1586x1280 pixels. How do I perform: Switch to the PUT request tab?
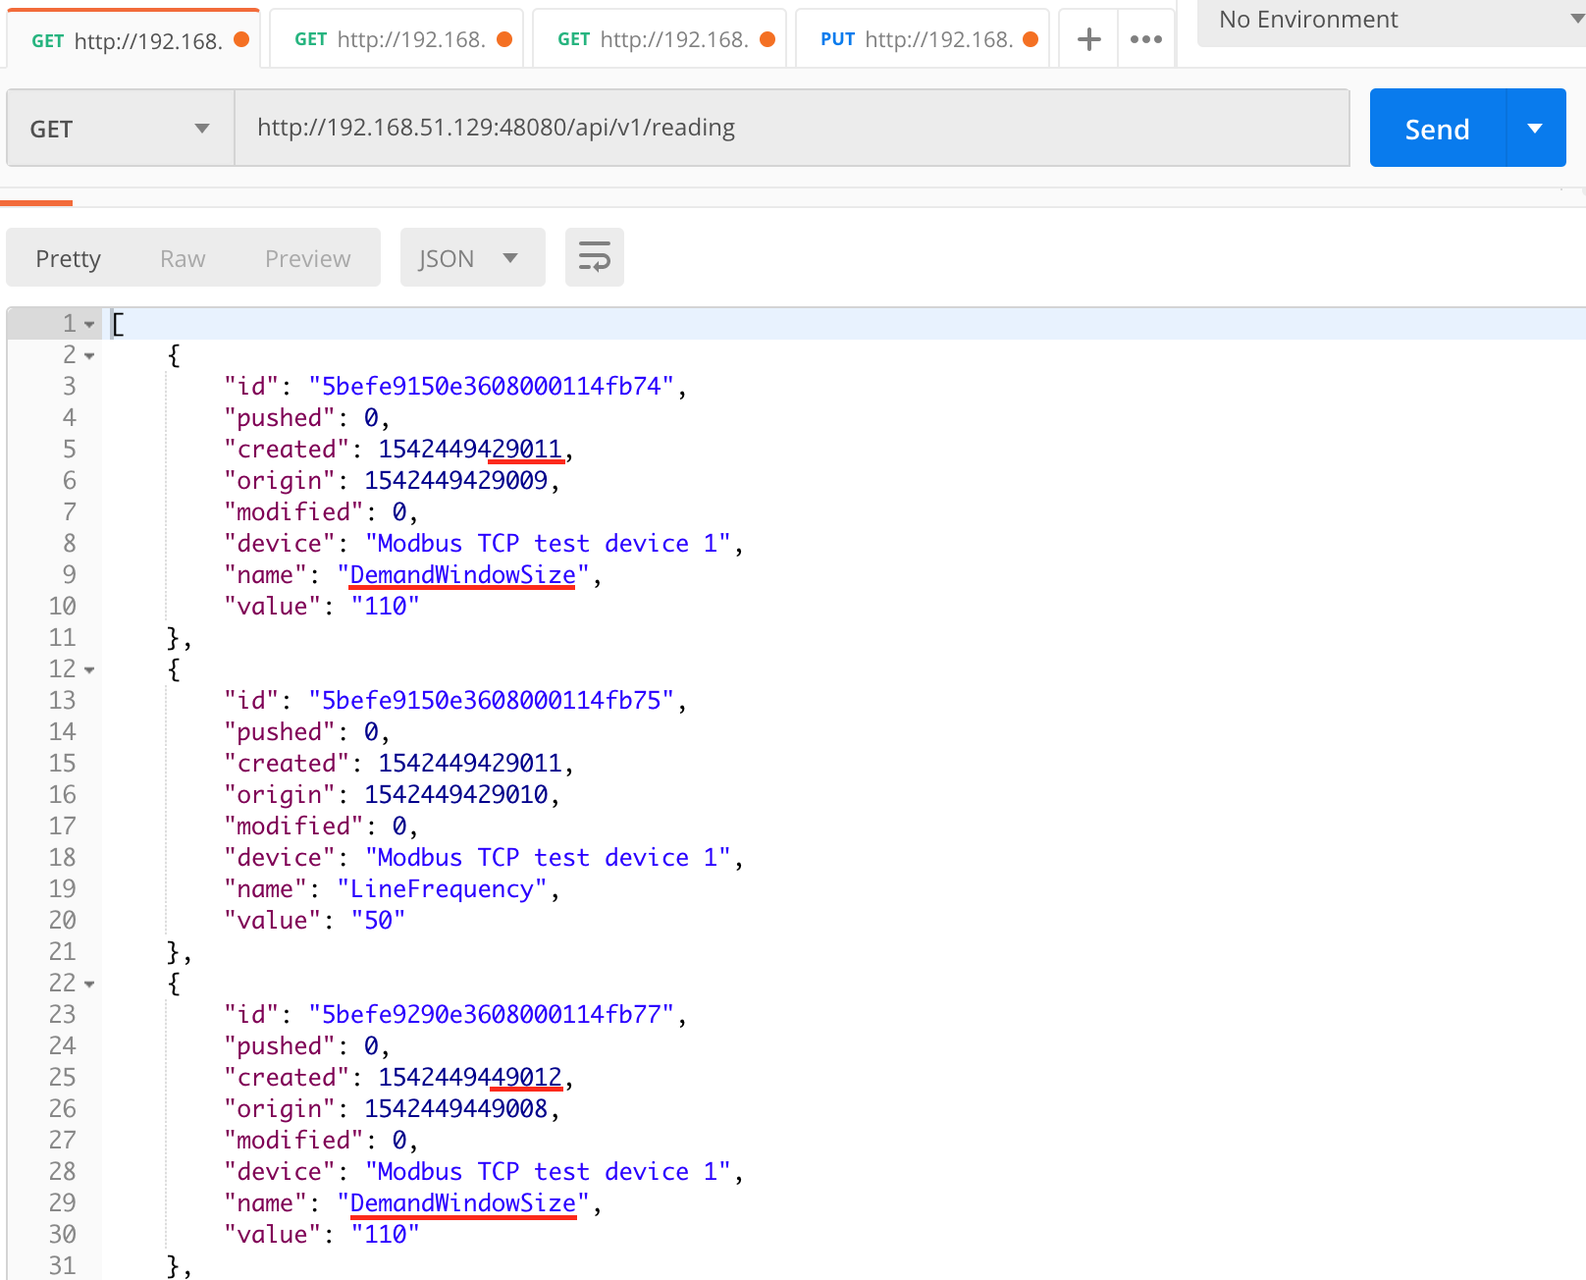tap(915, 39)
